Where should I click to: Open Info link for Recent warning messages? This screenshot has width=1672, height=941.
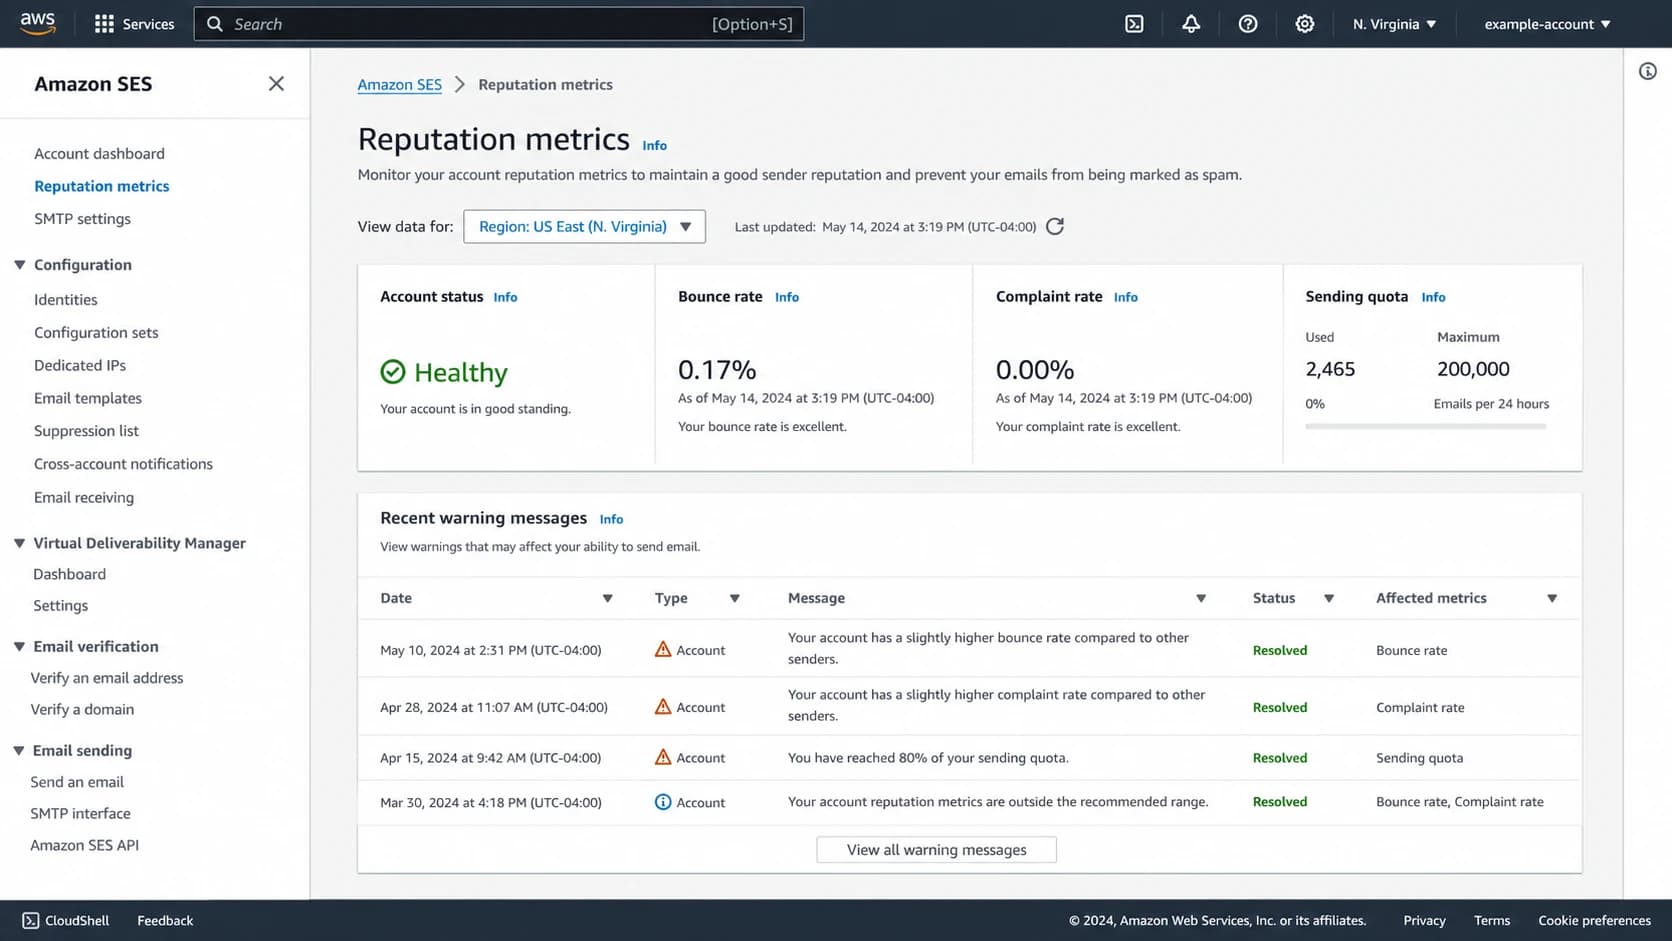point(611,519)
